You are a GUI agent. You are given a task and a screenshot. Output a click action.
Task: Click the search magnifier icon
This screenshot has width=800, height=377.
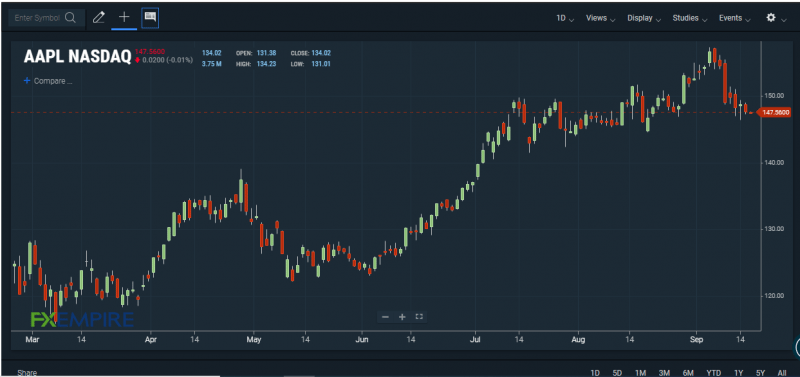[x=70, y=18]
